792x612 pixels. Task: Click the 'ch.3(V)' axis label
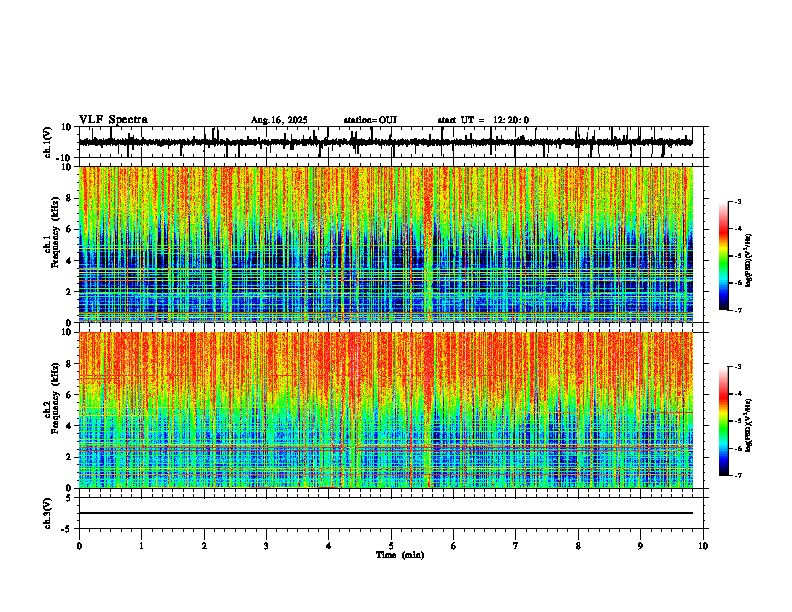[x=47, y=513]
